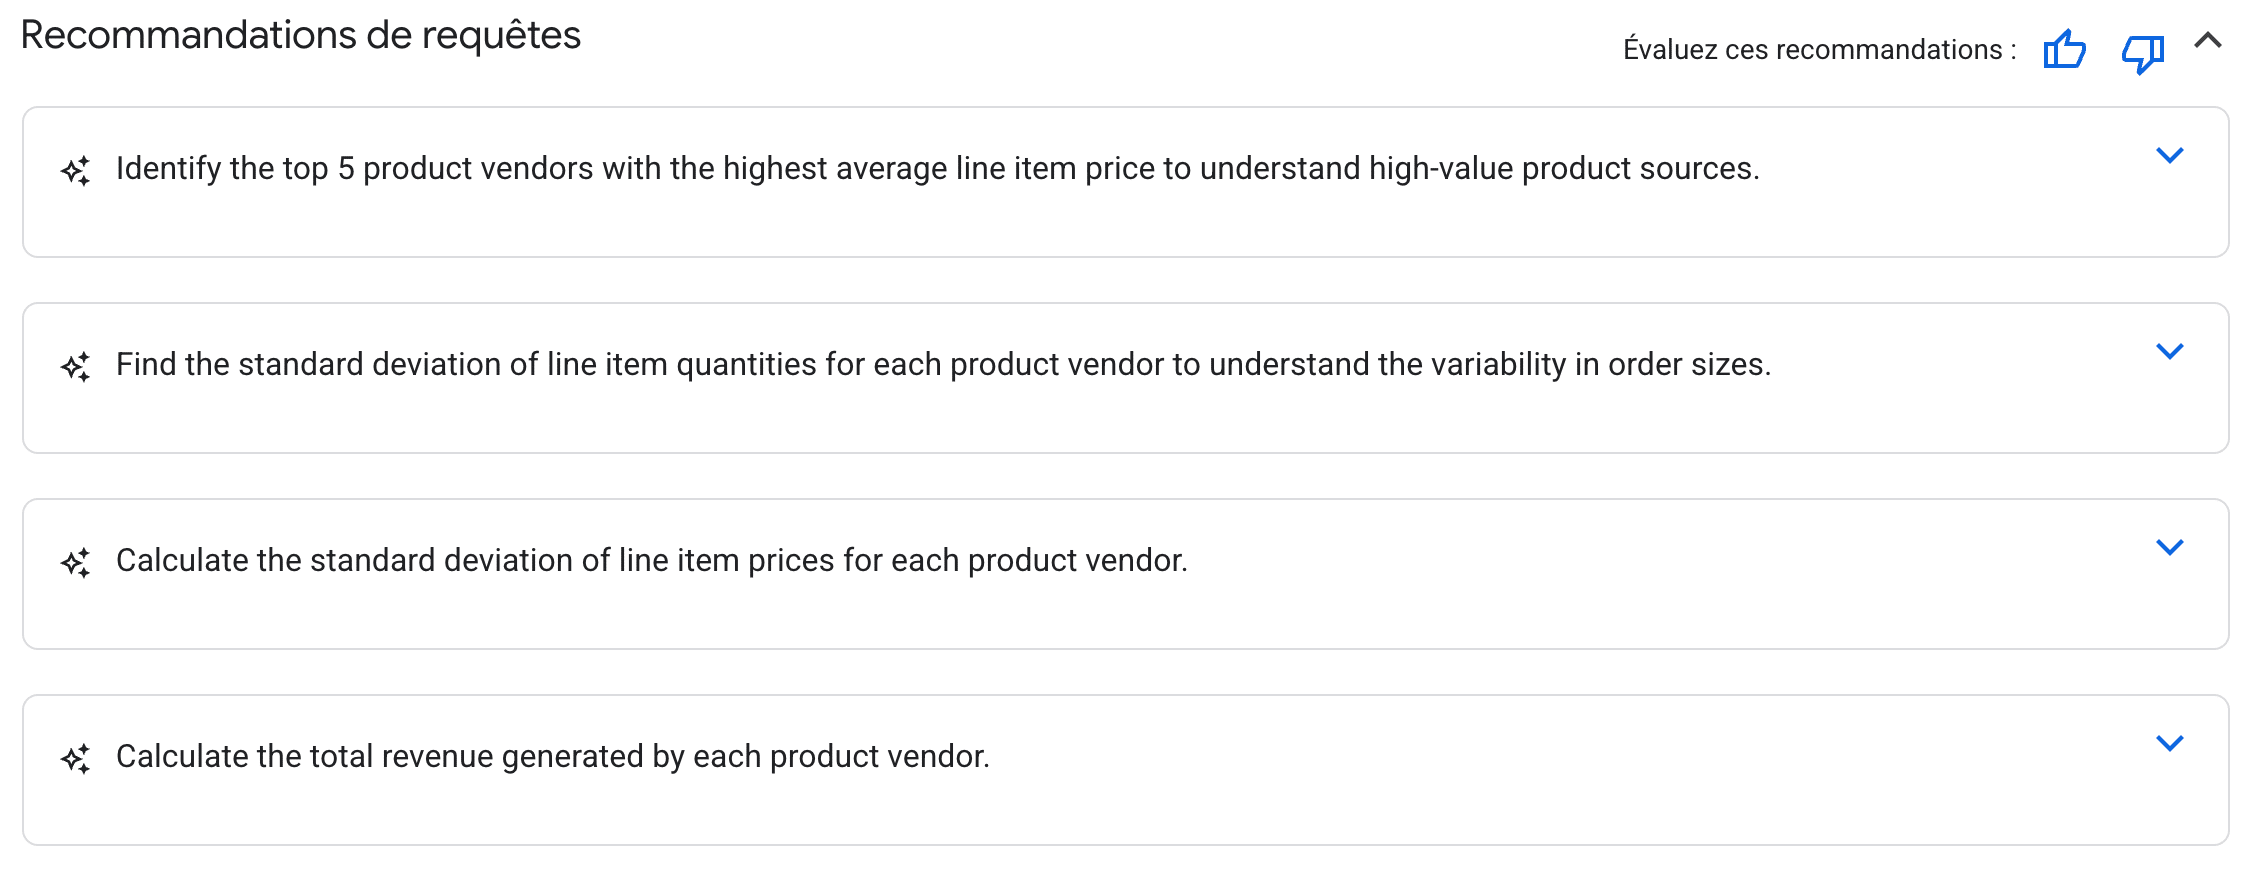Expand the total revenue per vendor recommendation
This screenshot has width=2256, height=874.
(2169, 744)
